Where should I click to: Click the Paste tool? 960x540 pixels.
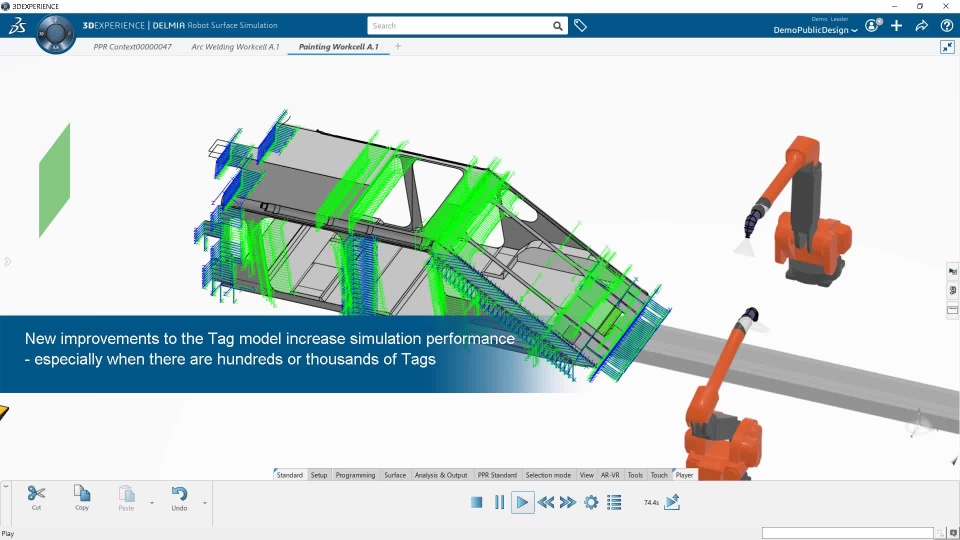click(x=126, y=498)
